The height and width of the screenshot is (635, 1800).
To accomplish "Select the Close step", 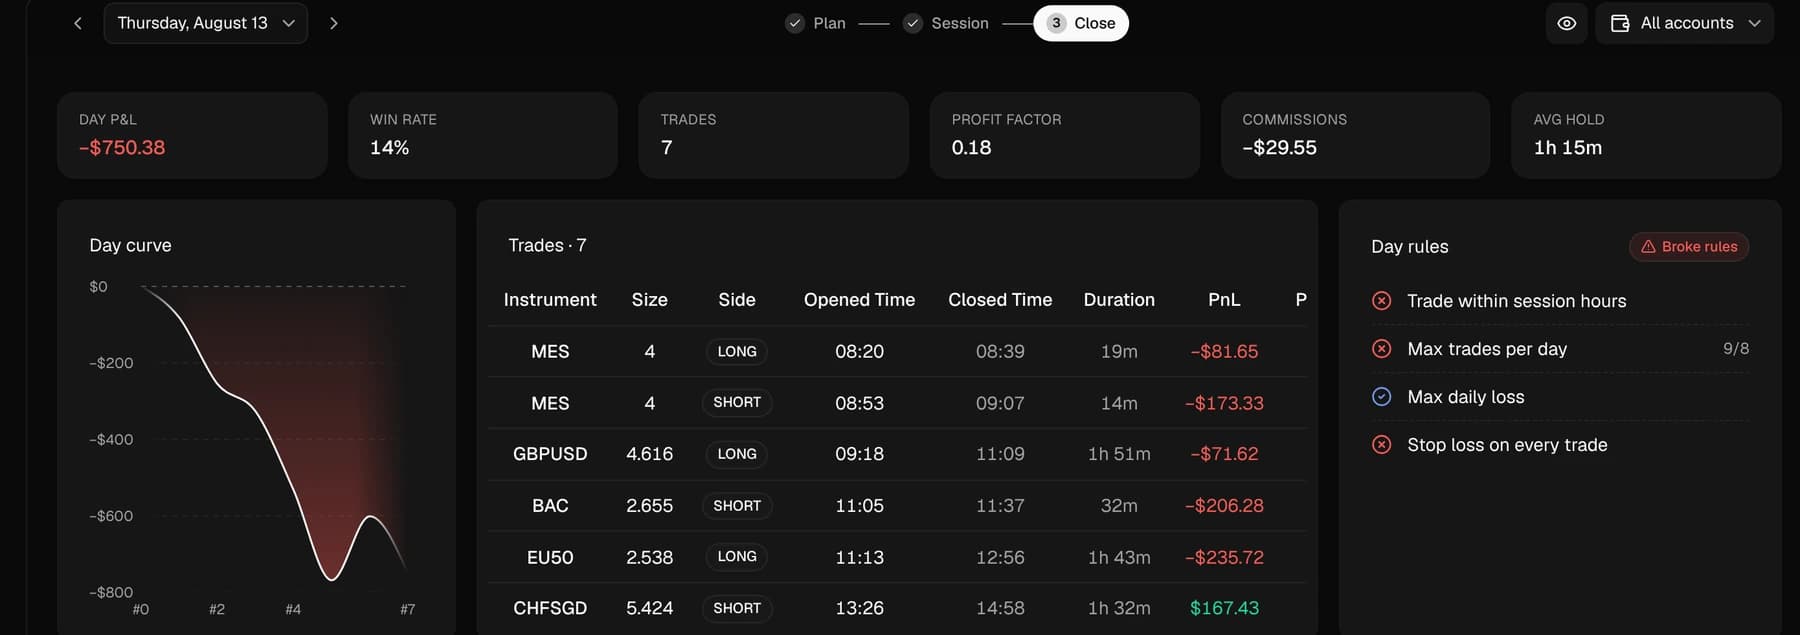I will coord(1081,23).
